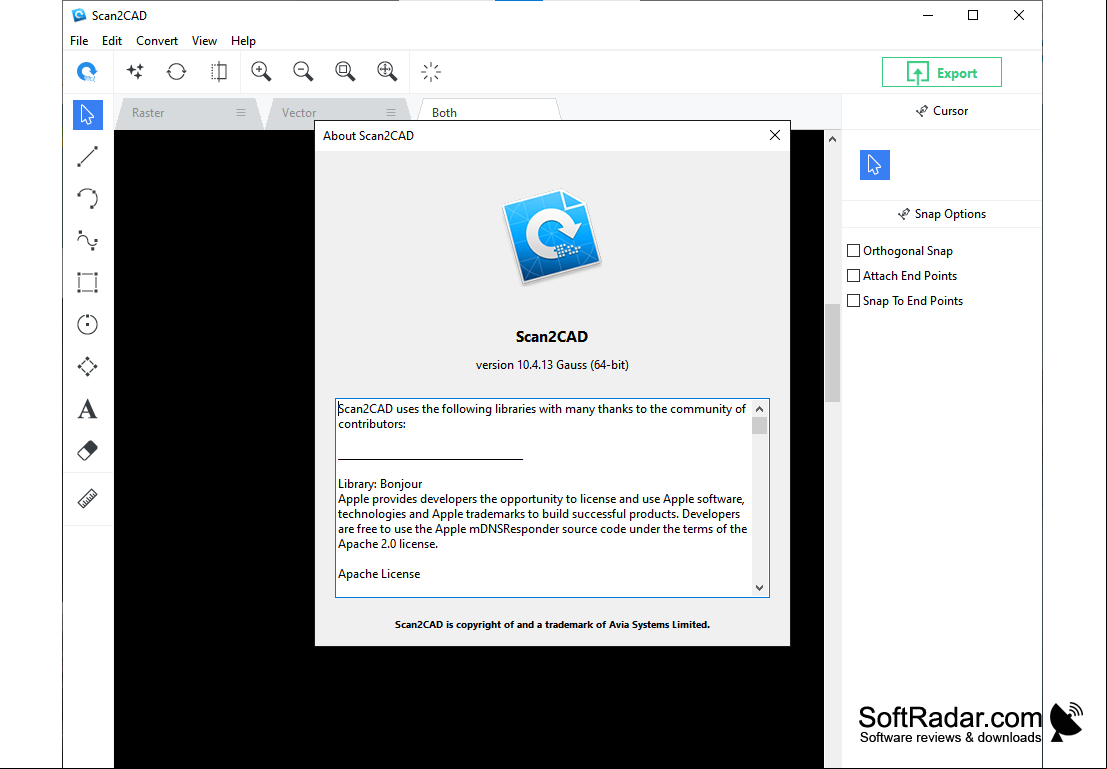Enable the Attach End Points checkbox
The height and width of the screenshot is (769, 1107).
click(854, 275)
